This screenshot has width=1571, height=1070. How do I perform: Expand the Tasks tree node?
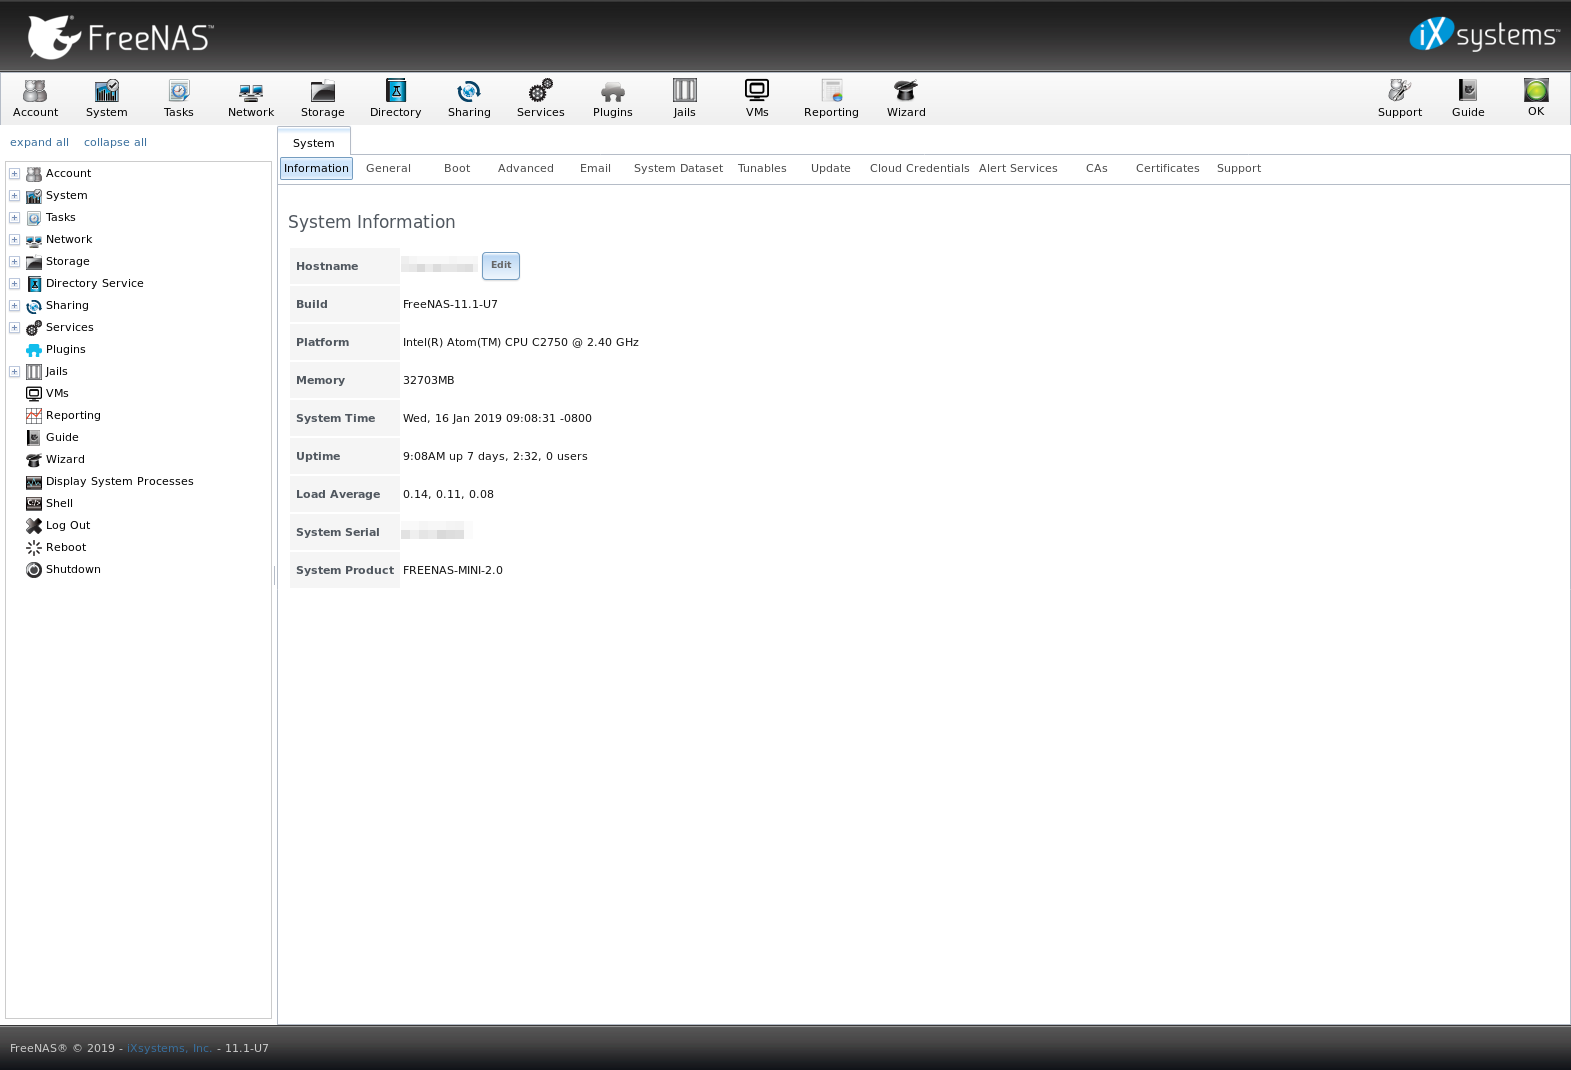point(15,217)
